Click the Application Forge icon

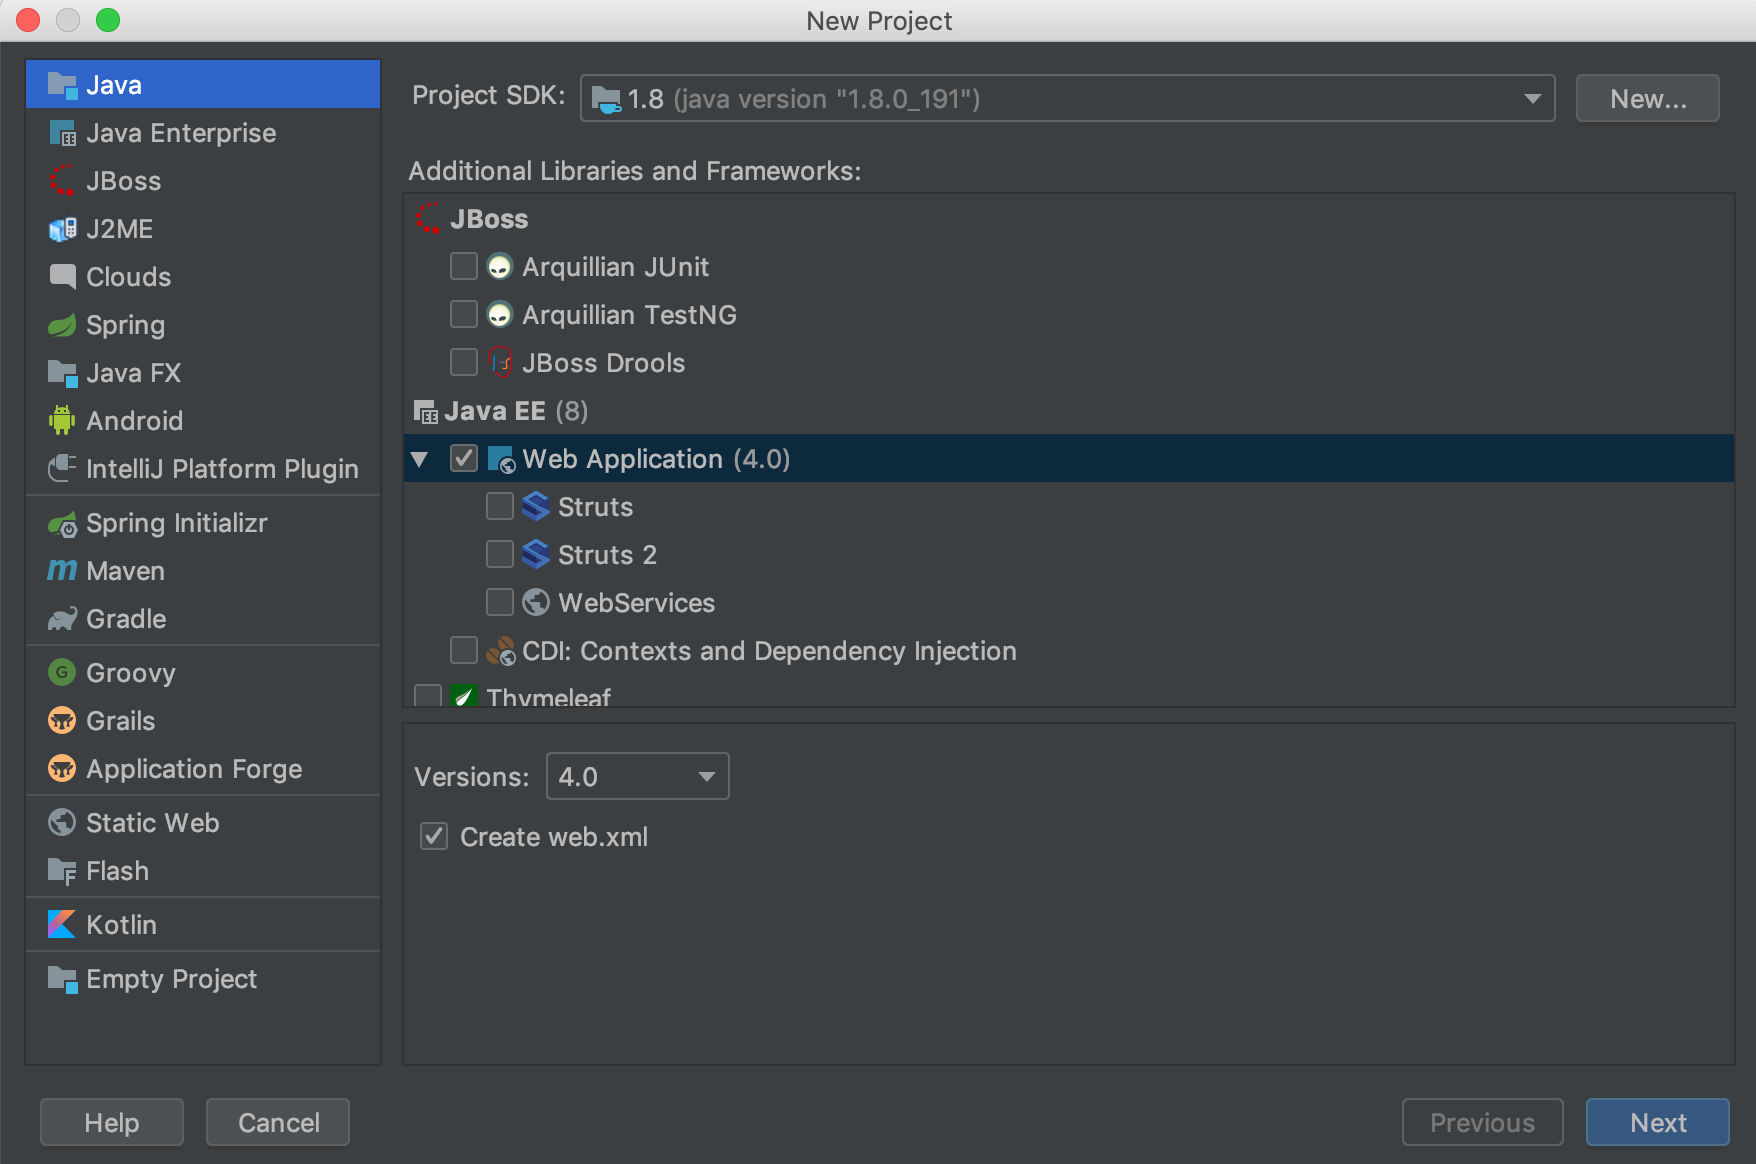62,769
